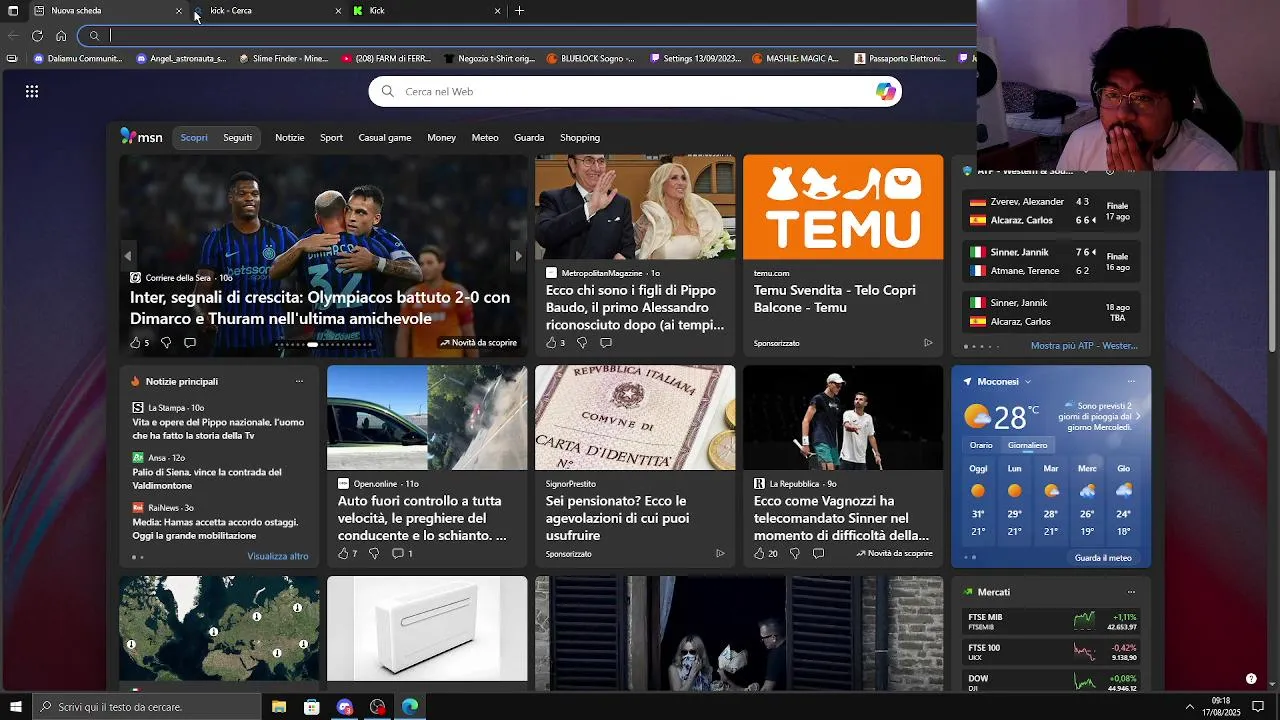
Task: Click the Cerca nel Web search box
Action: click(x=635, y=91)
